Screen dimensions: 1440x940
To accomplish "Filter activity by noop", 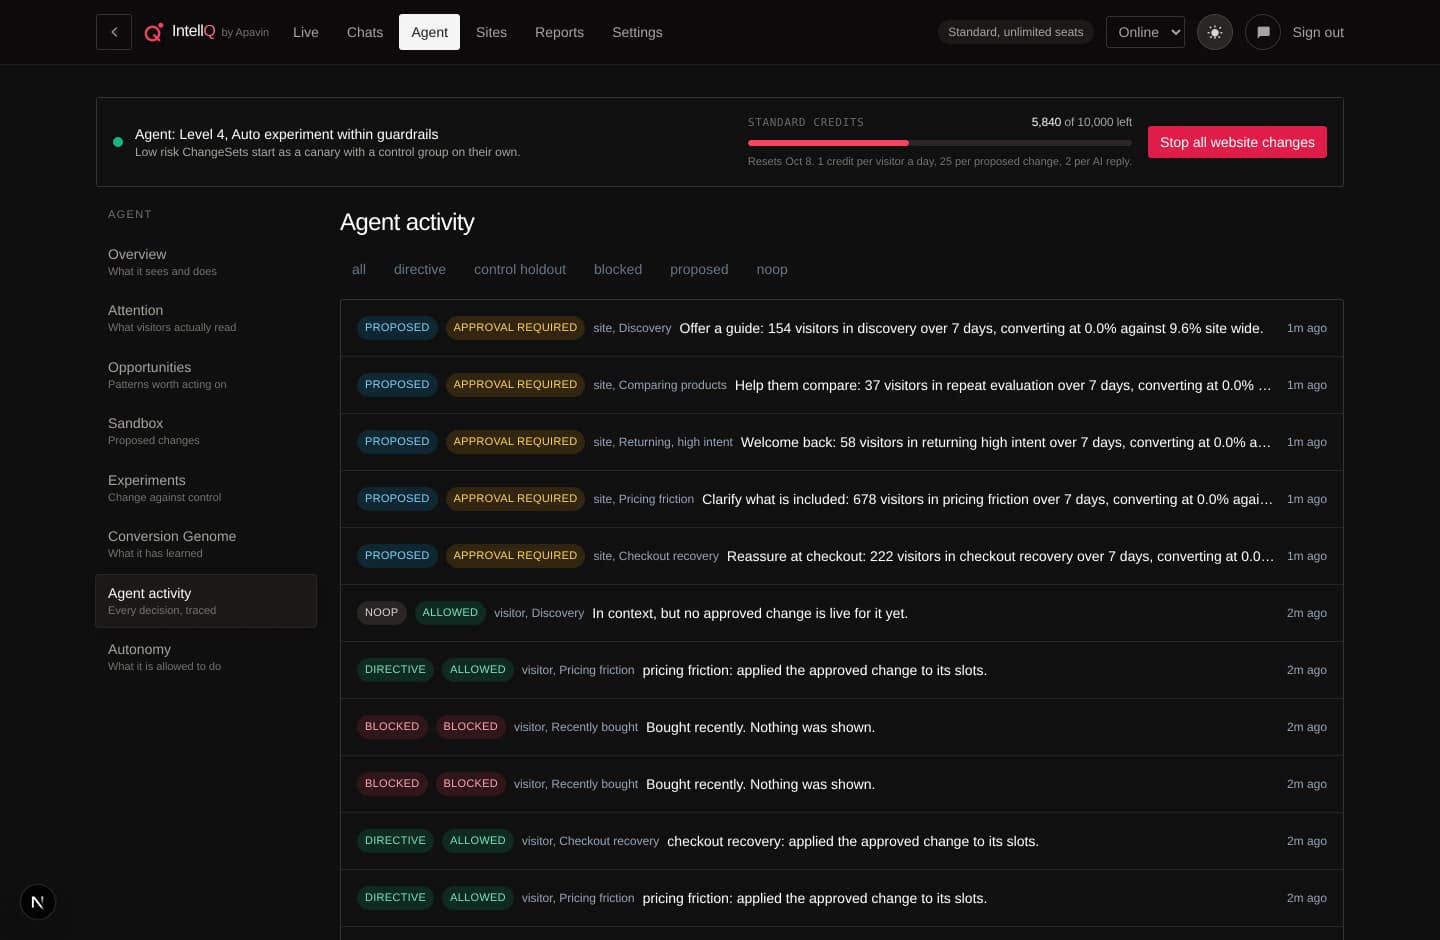I will 772,269.
